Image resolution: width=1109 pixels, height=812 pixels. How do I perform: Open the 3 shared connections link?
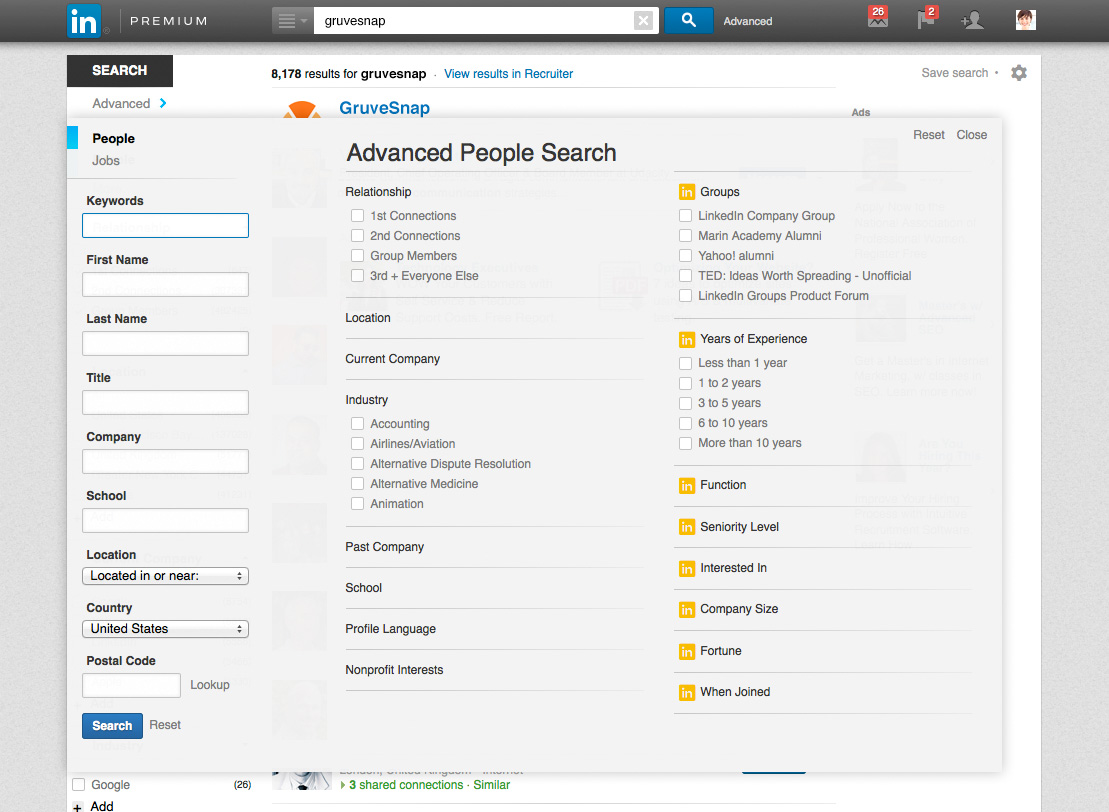pos(406,785)
